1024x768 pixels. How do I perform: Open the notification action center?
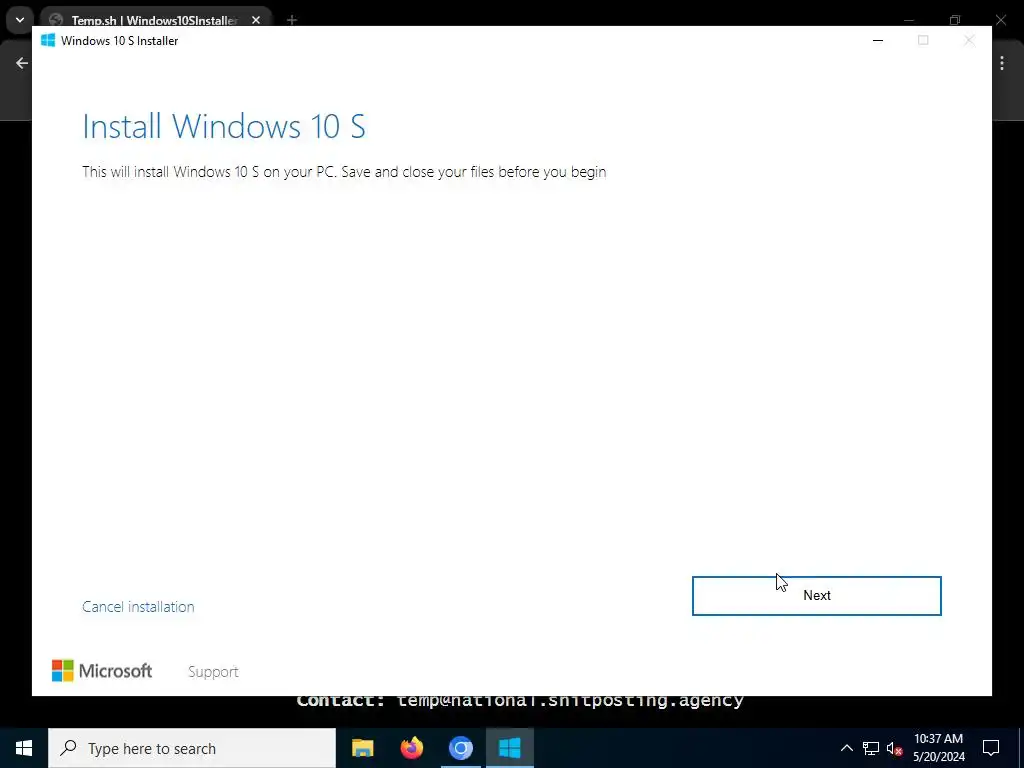click(x=991, y=748)
